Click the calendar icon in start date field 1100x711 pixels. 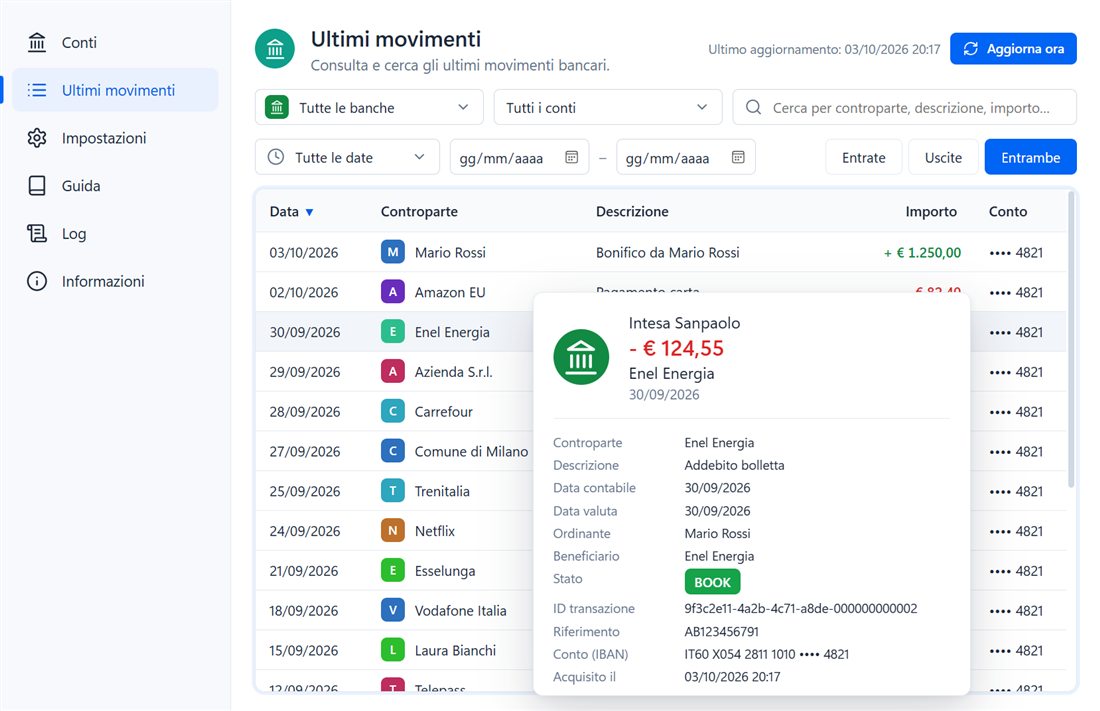pyautogui.click(x=572, y=157)
